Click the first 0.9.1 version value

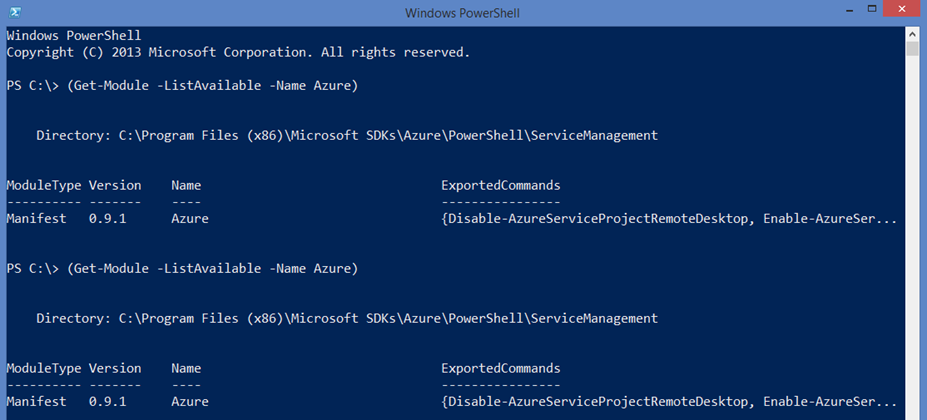pos(108,219)
